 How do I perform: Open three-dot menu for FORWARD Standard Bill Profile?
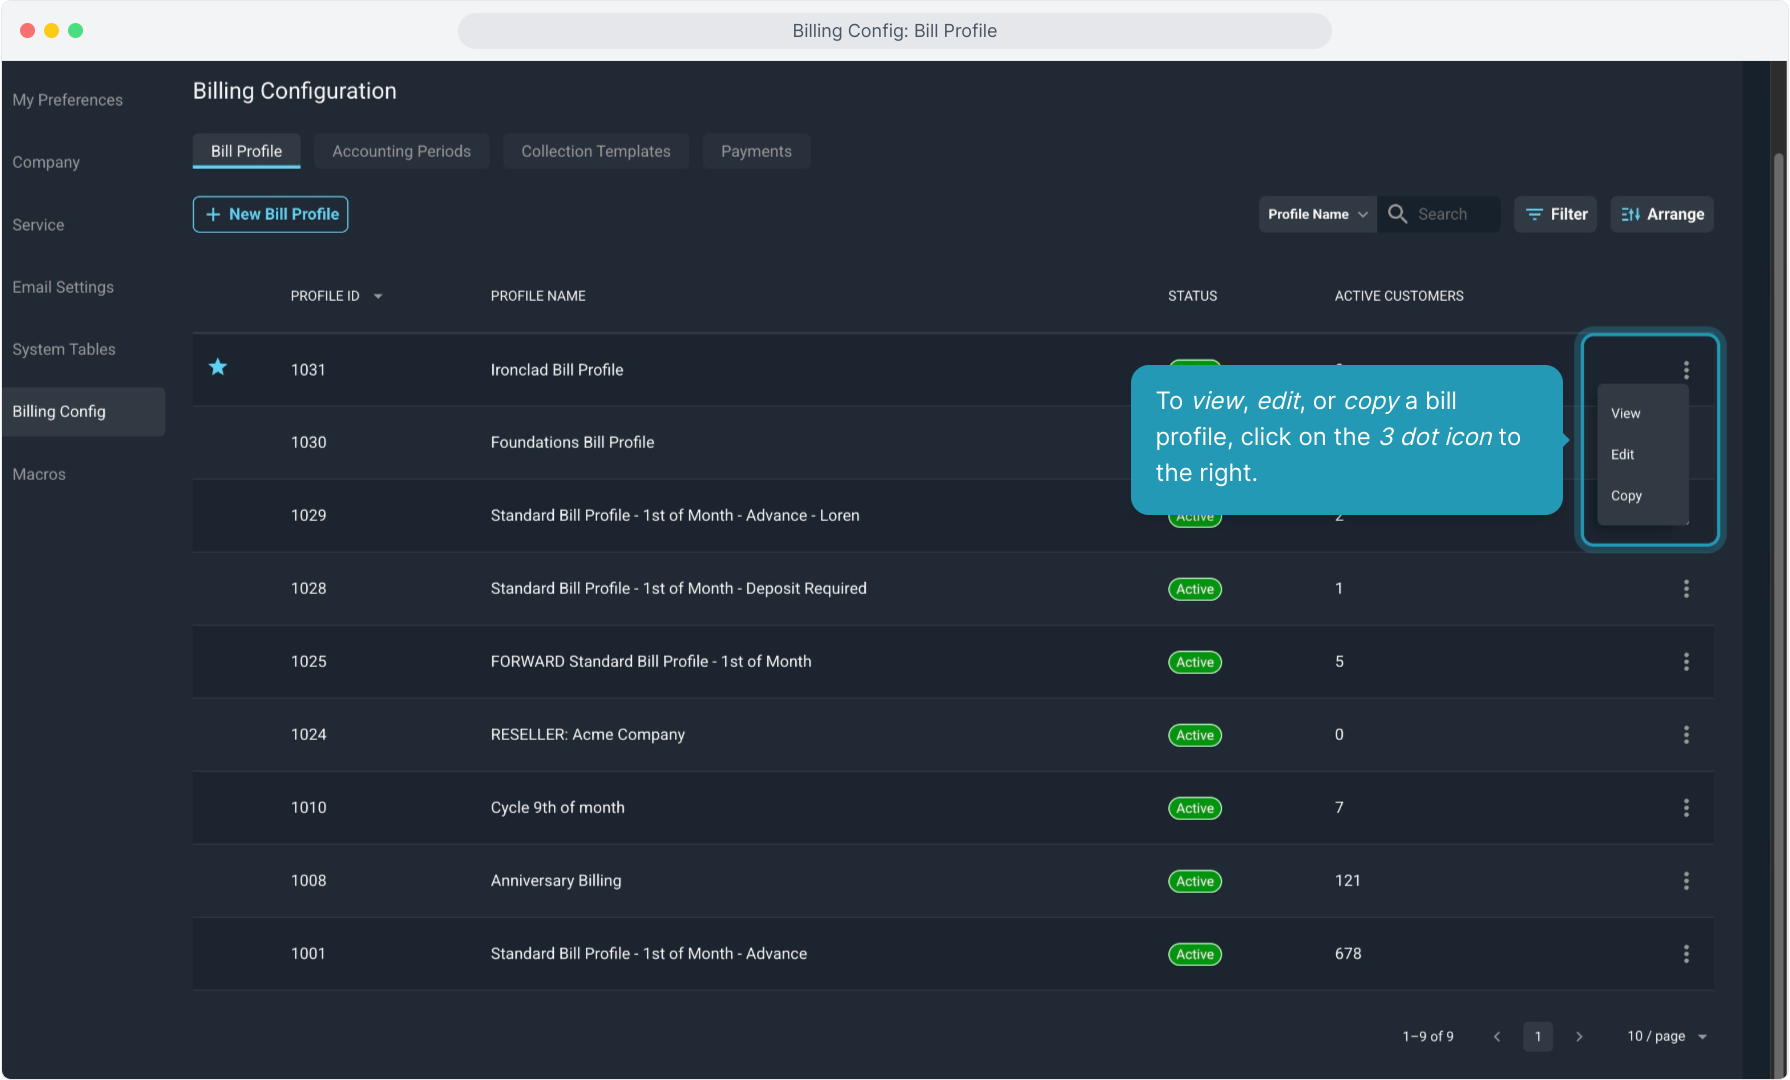[x=1686, y=662]
